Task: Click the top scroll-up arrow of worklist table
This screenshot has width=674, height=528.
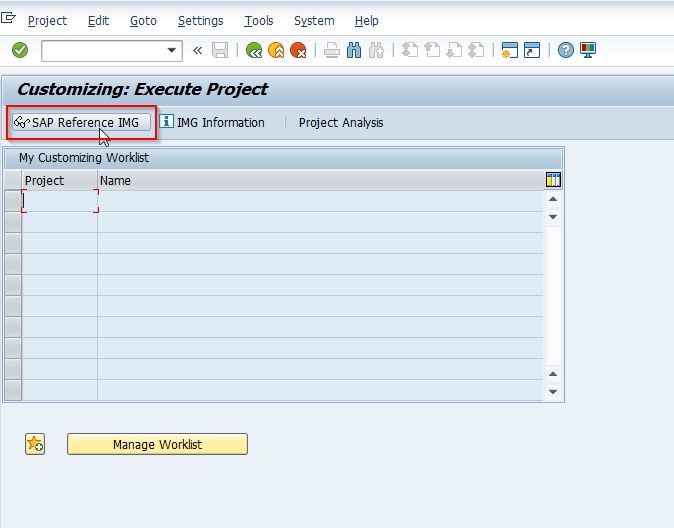Action: click(x=553, y=199)
